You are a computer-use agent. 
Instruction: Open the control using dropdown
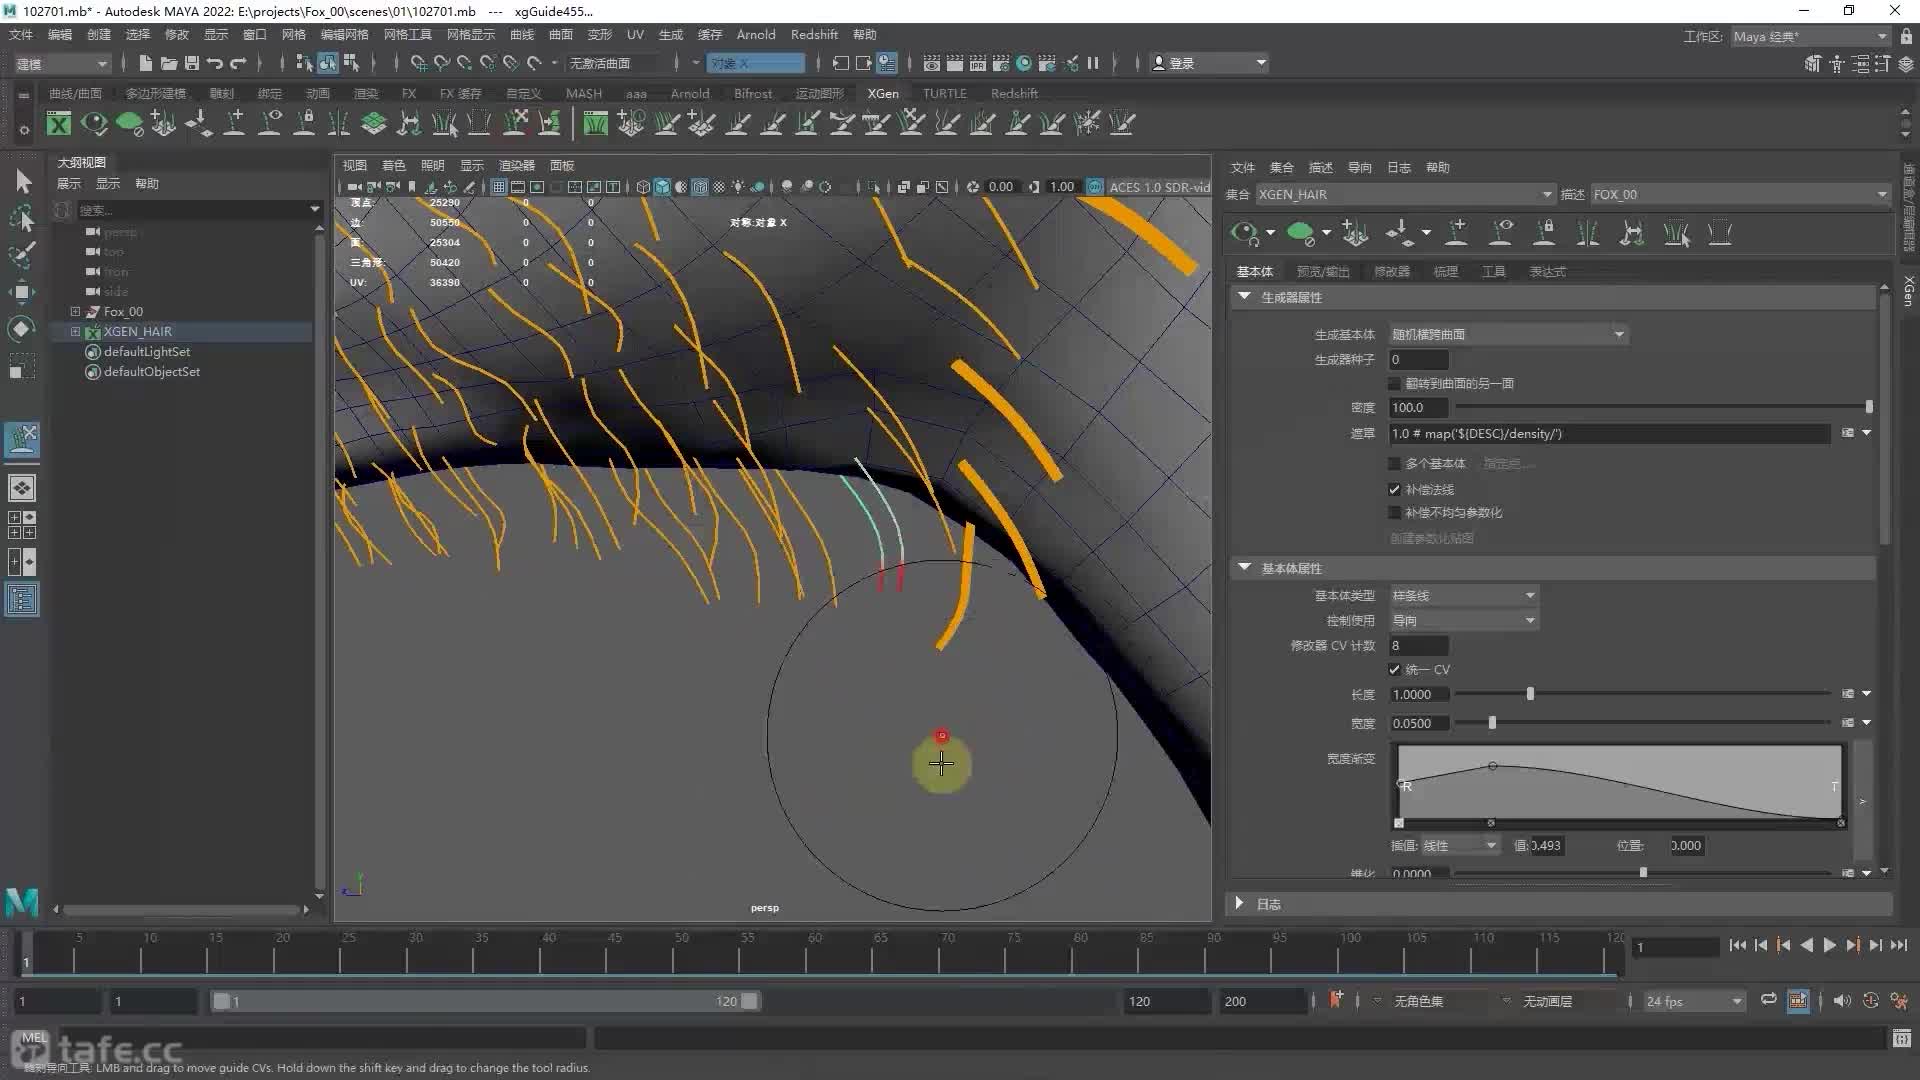coord(1463,621)
